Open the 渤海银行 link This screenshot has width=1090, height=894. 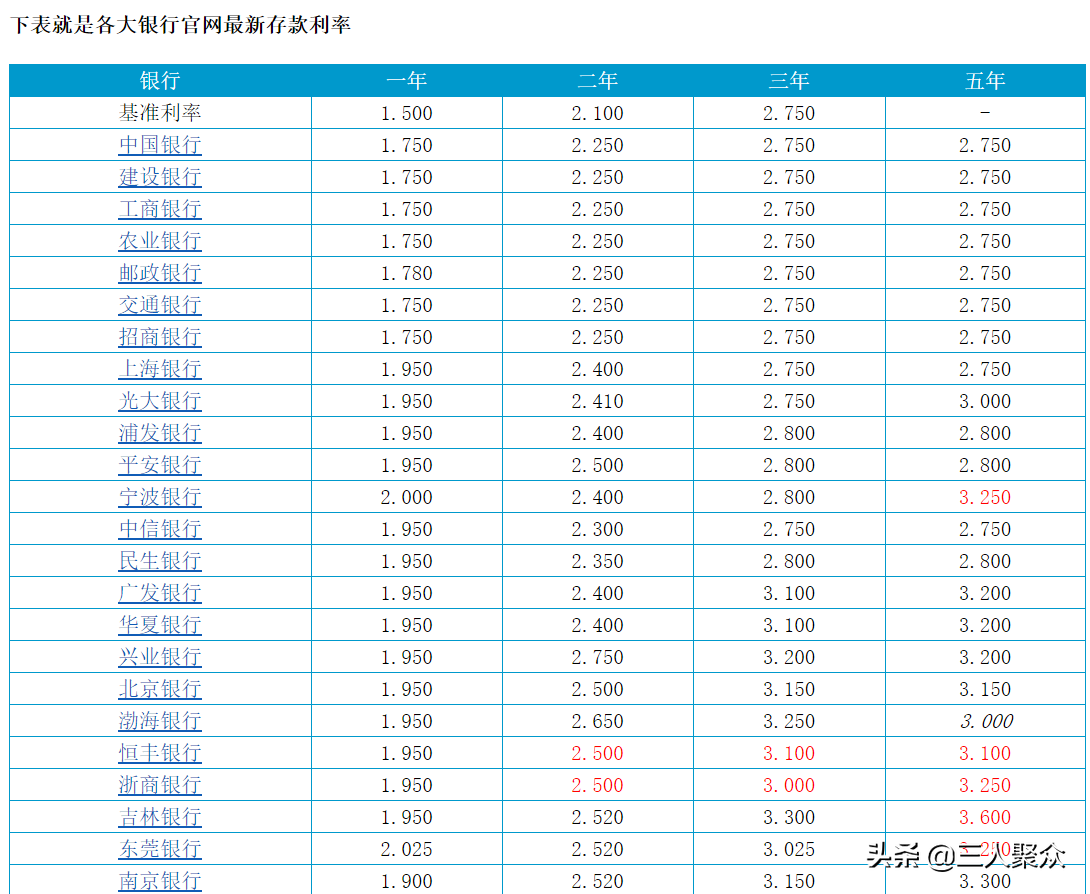coord(160,720)
